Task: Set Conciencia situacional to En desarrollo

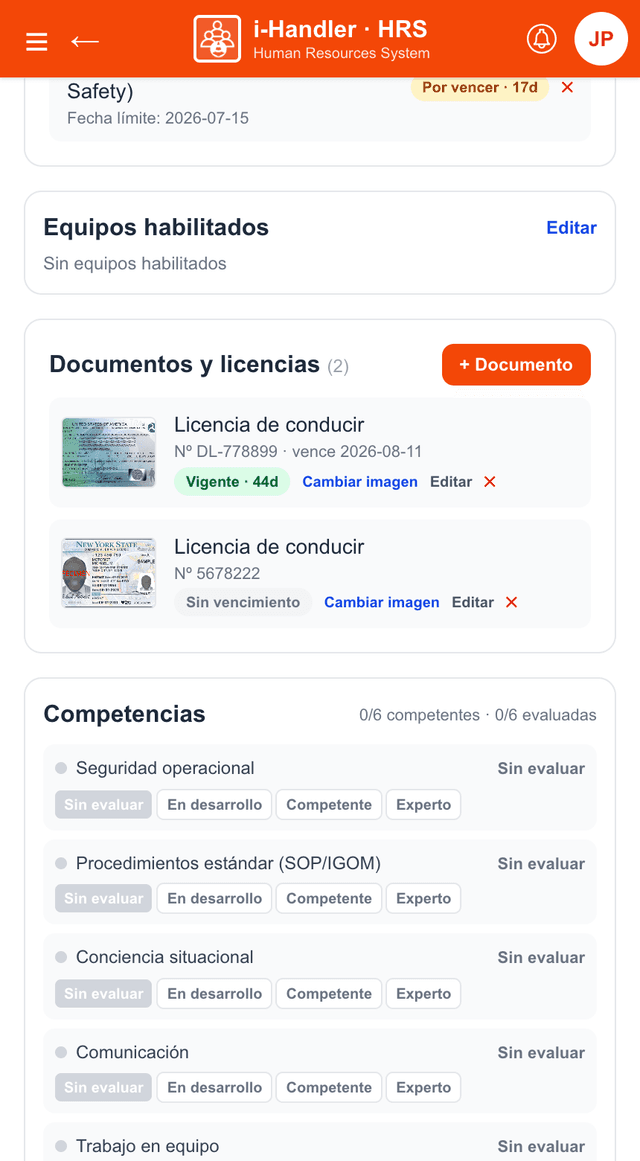Action: pyautogui.click(x=214, y=994)
